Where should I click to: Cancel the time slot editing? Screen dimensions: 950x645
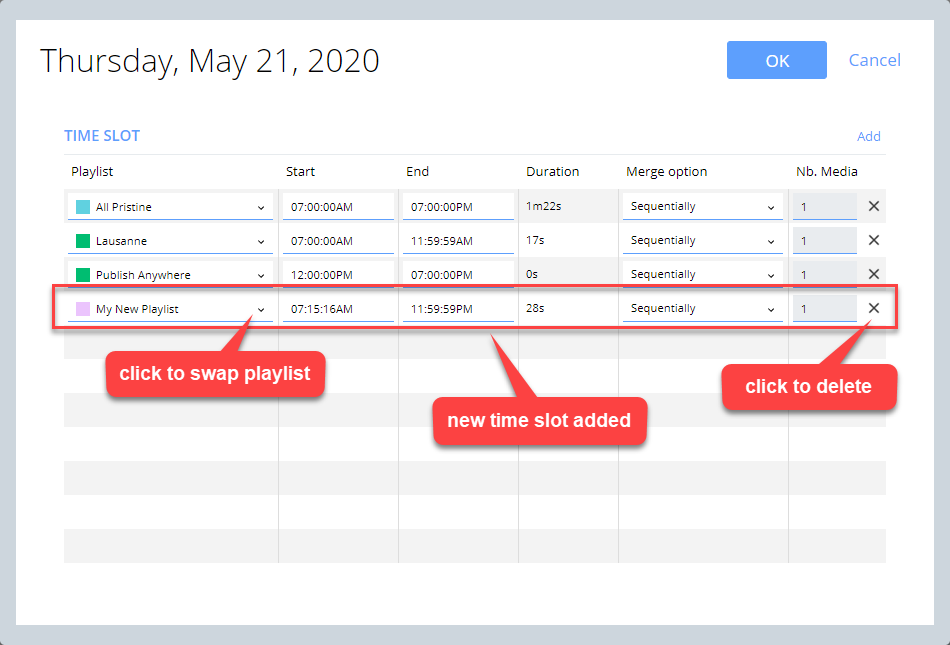(874, 60)
